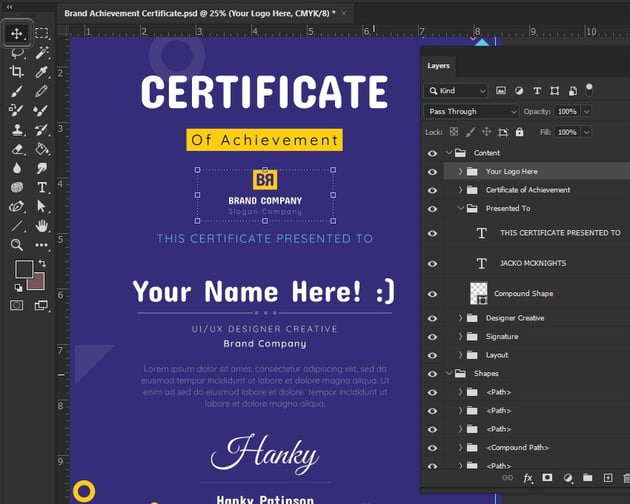
Task: Select the Eyedropper tool
Action: point(41,72)
